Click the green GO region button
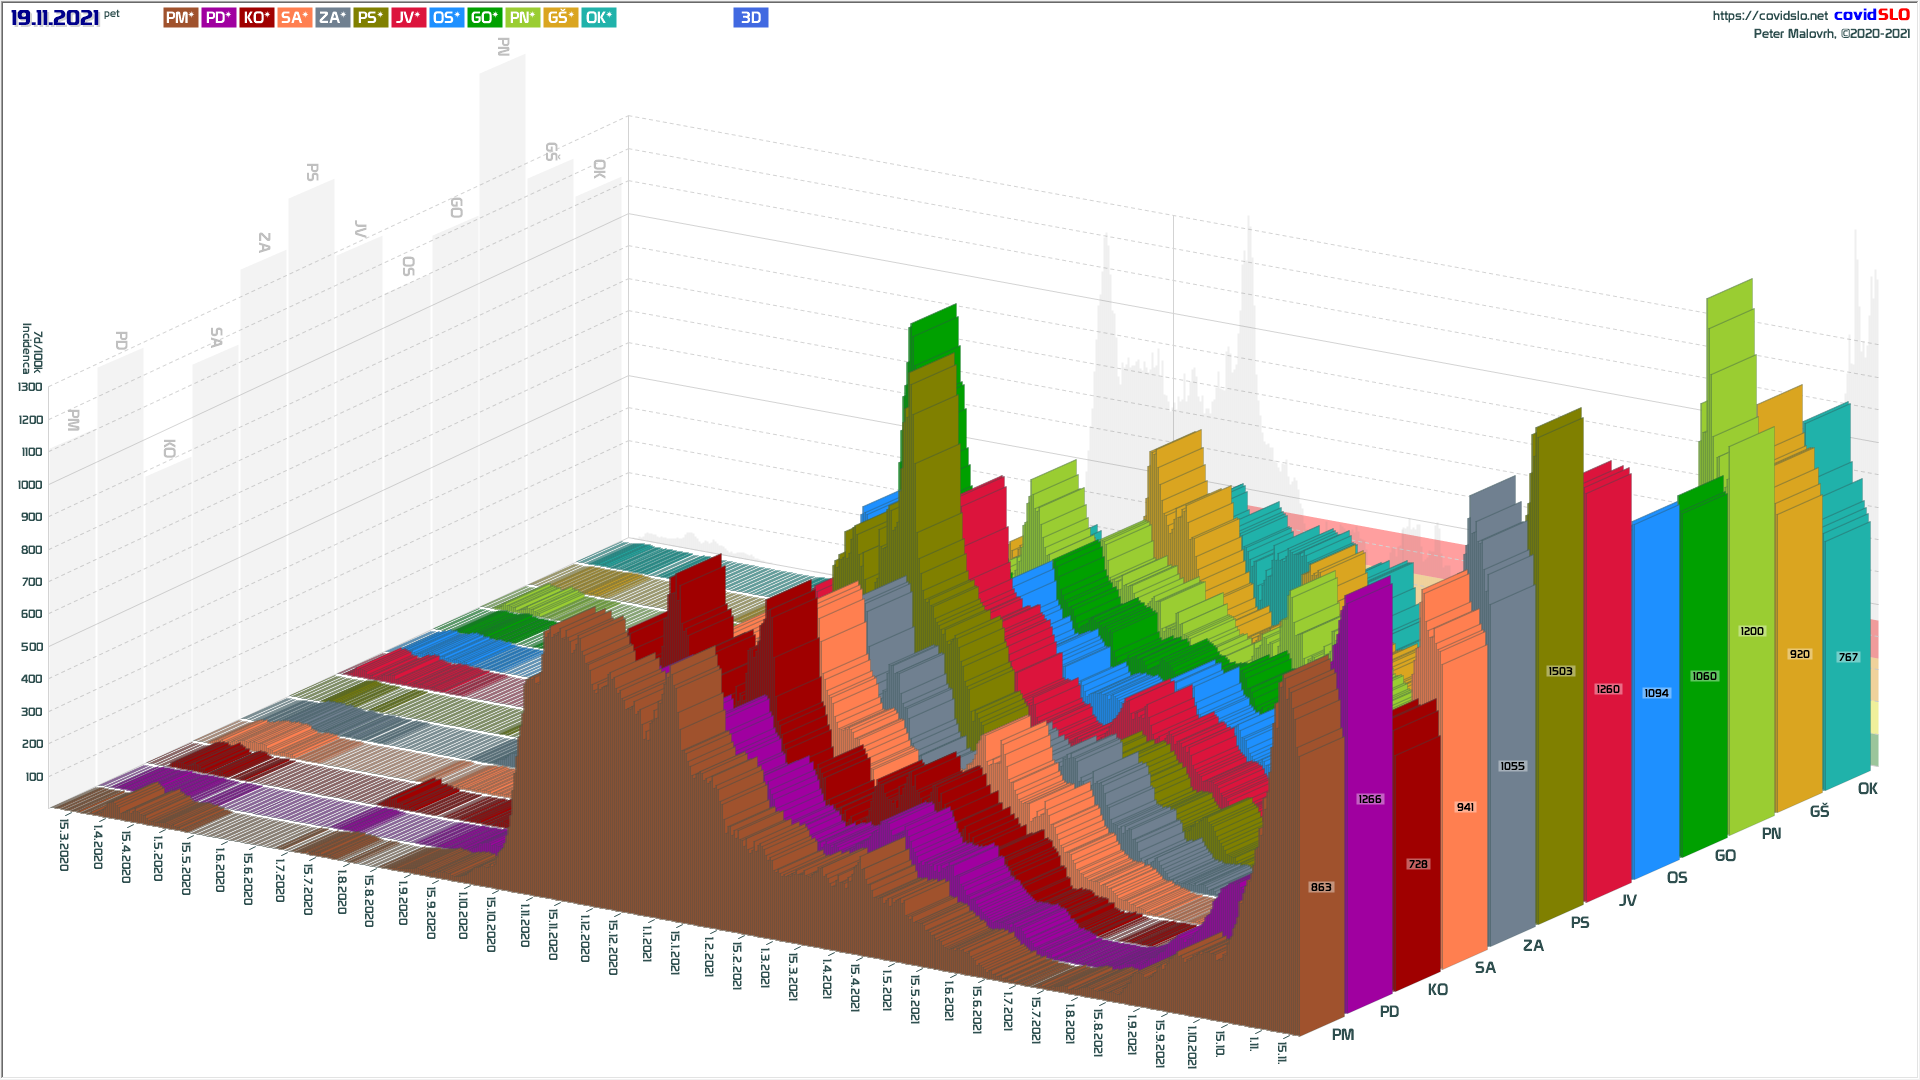This screenshot has height=1080, width=1920. pyautogui.click(x=484, y=18)
